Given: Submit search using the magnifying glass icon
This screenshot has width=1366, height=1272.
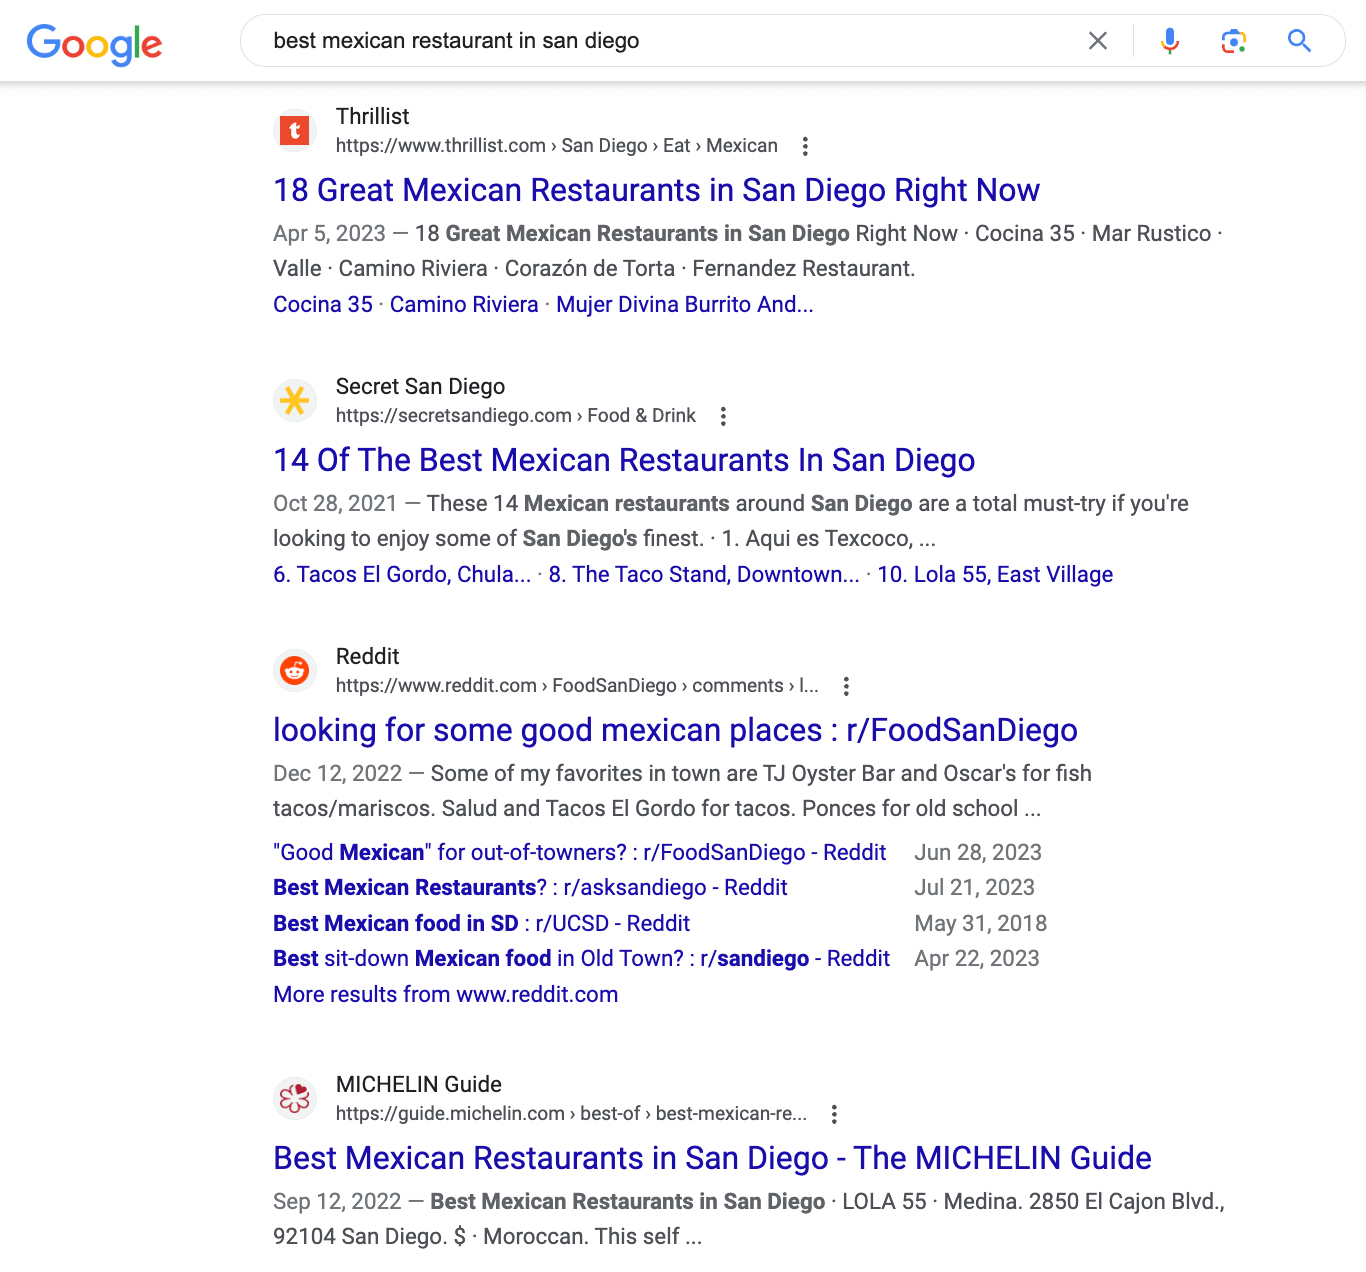Looking at the screenshot, I should point(1299,41).
